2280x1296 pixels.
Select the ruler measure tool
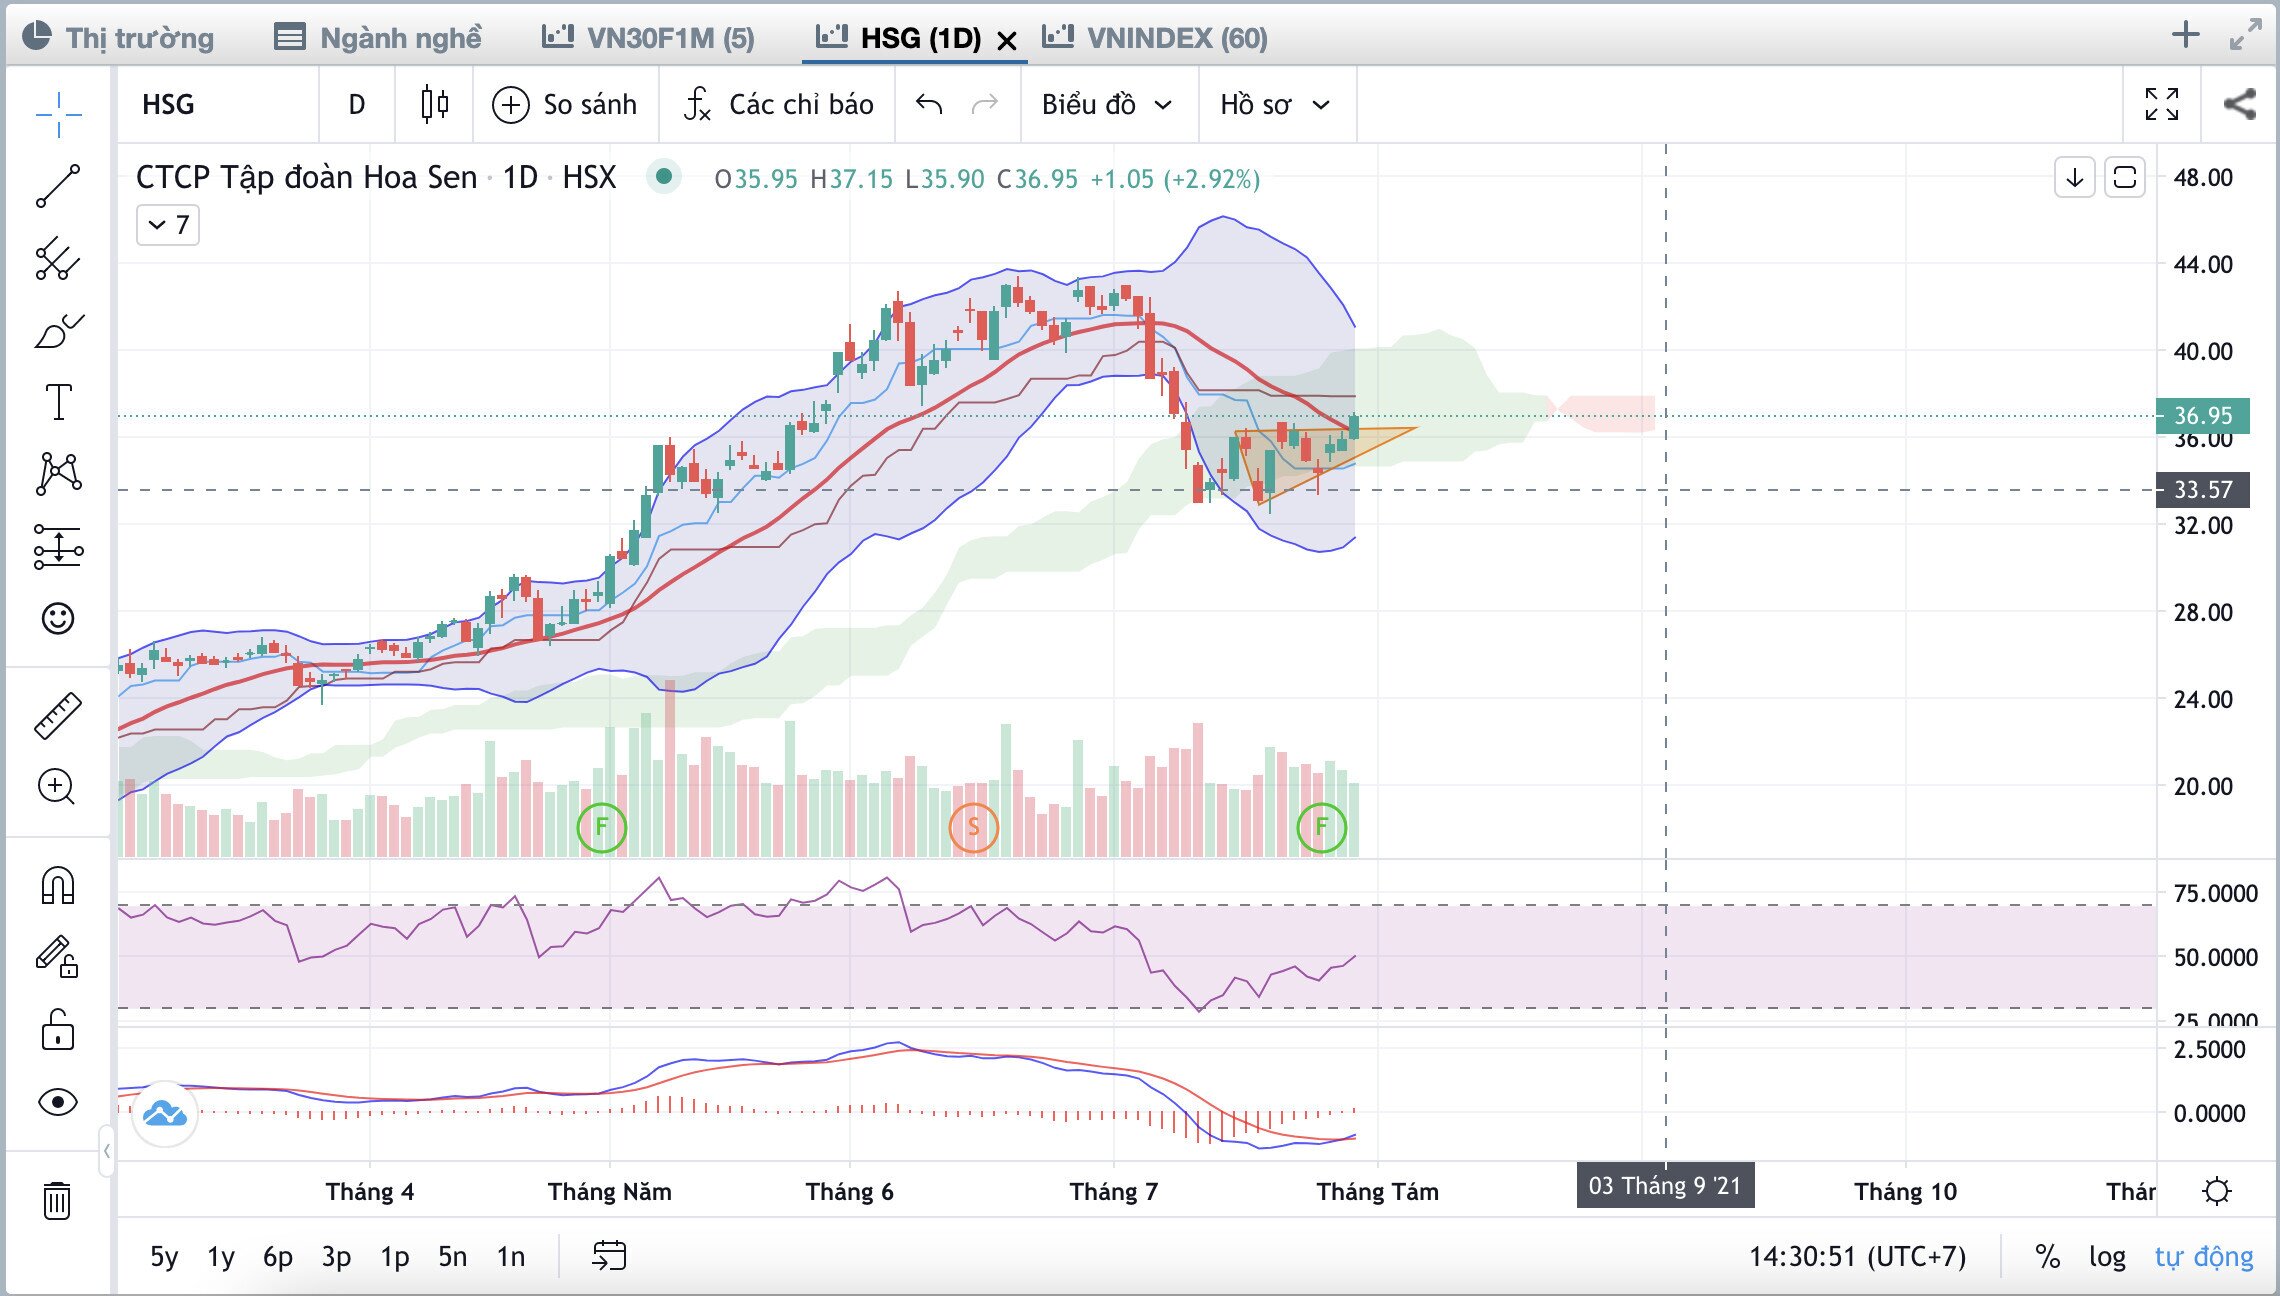click(58, 715)
